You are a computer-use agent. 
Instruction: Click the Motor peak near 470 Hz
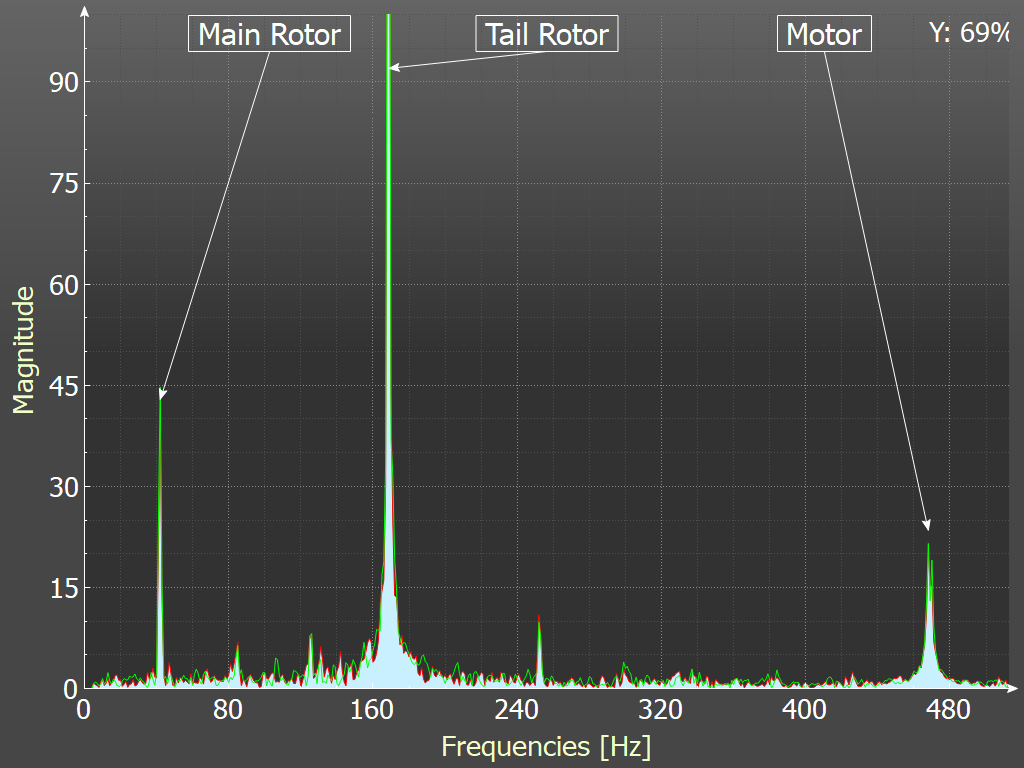(929, 546)
